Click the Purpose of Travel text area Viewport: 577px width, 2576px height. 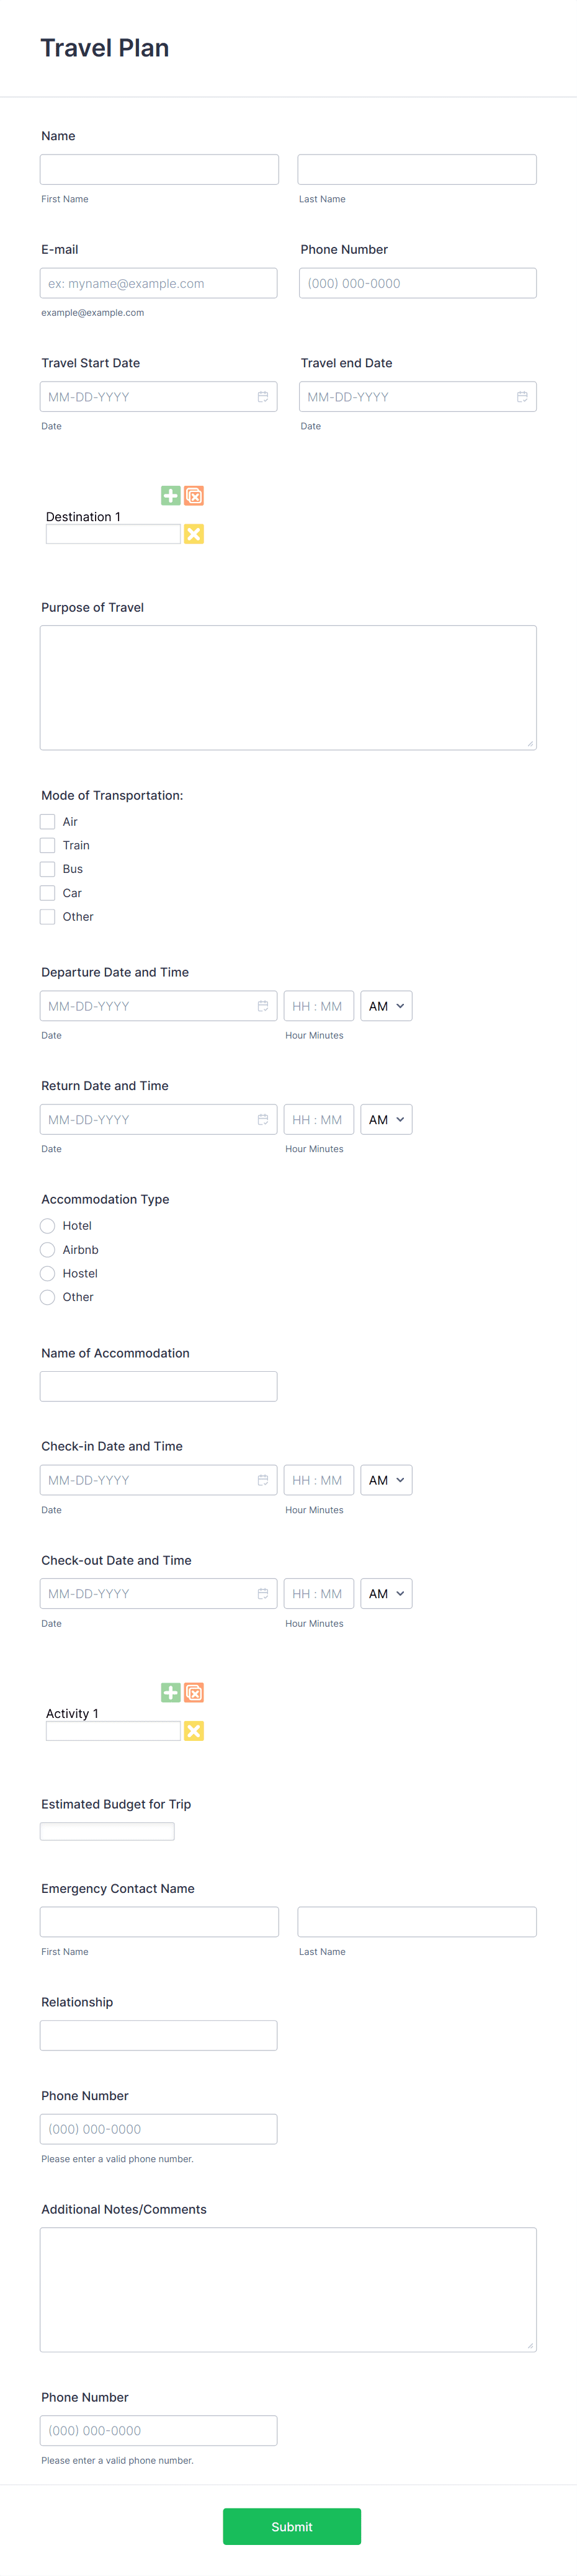click(x=288, y=687)
